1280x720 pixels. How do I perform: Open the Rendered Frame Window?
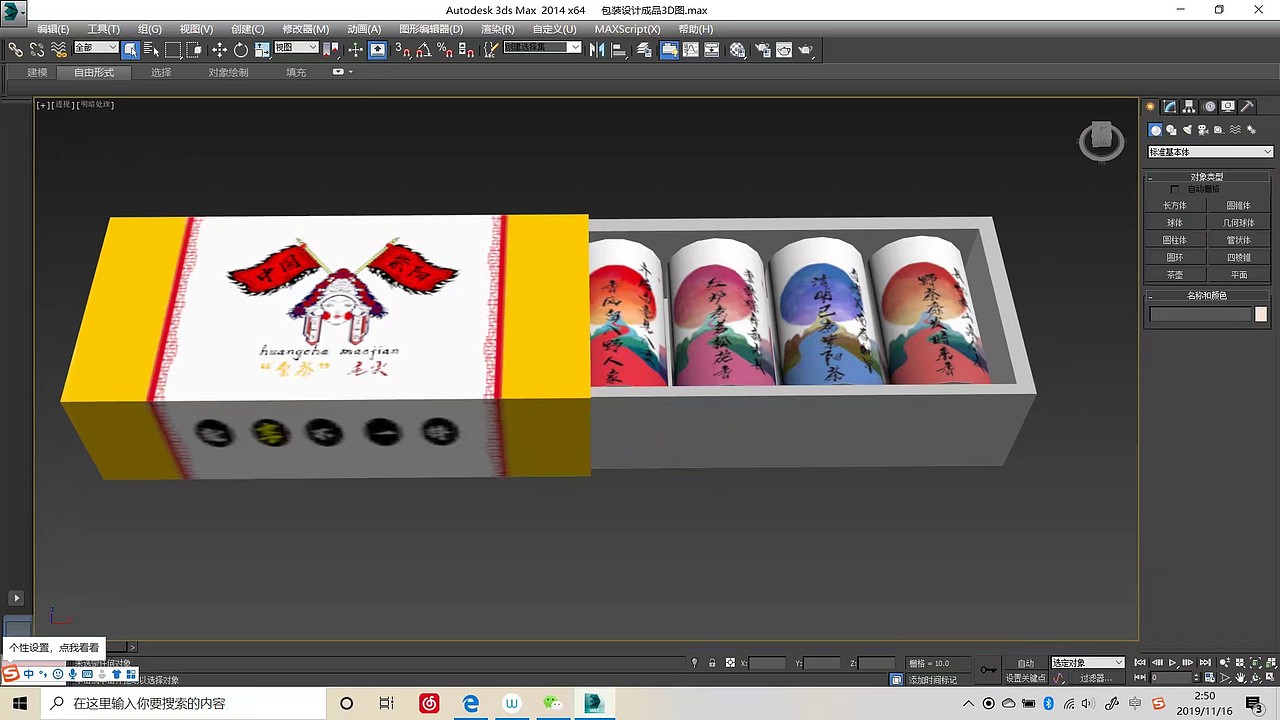point(784,49)
